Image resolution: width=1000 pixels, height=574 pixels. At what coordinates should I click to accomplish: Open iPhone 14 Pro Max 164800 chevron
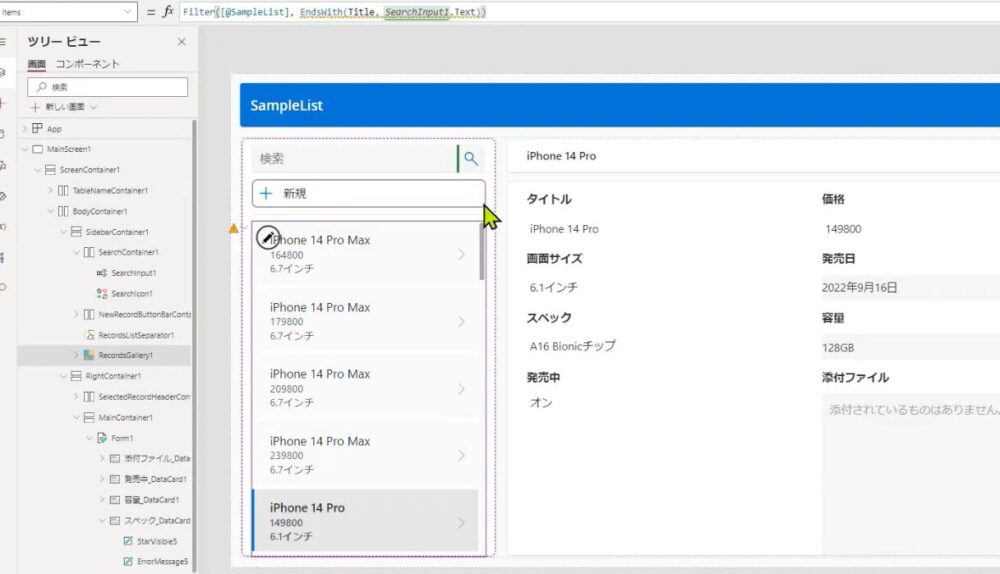tap(461, 254)
